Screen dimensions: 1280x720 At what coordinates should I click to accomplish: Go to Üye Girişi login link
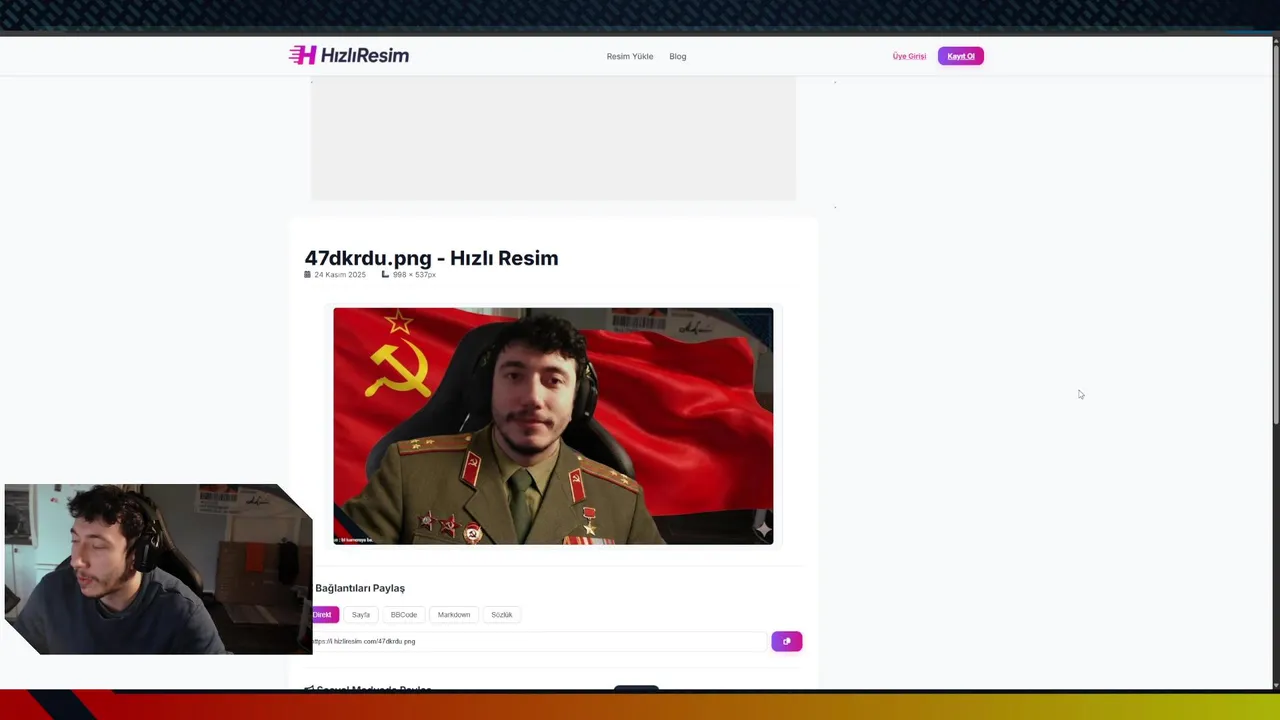point(909,56)
